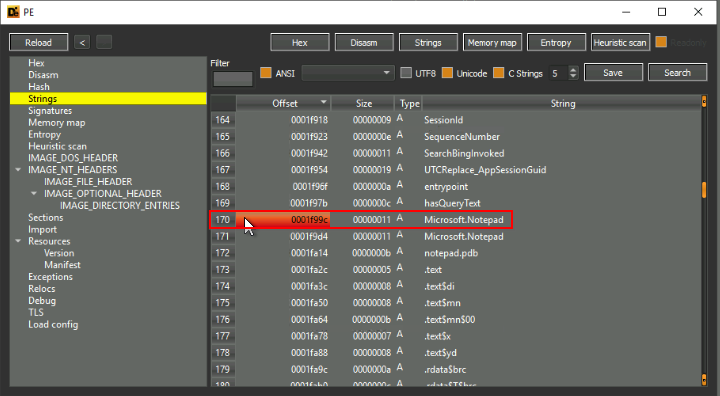
Task: Select Disasm in the left tree
Action: [x=43, y=75]
